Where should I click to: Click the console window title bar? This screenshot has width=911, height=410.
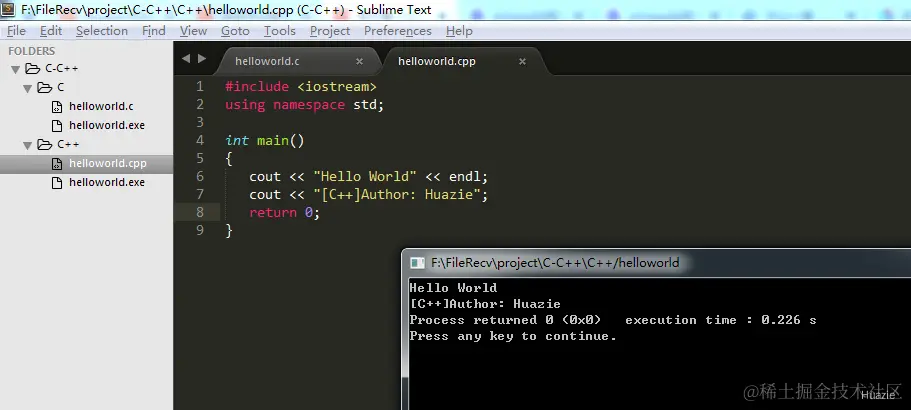657,263
